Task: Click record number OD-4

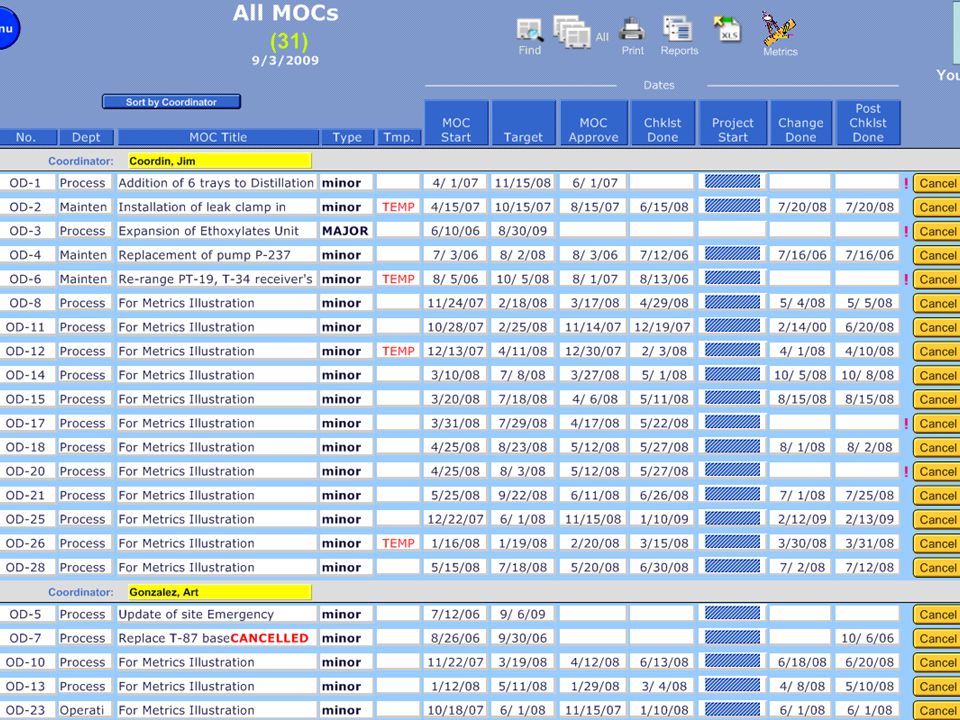Action: point(25,255)
